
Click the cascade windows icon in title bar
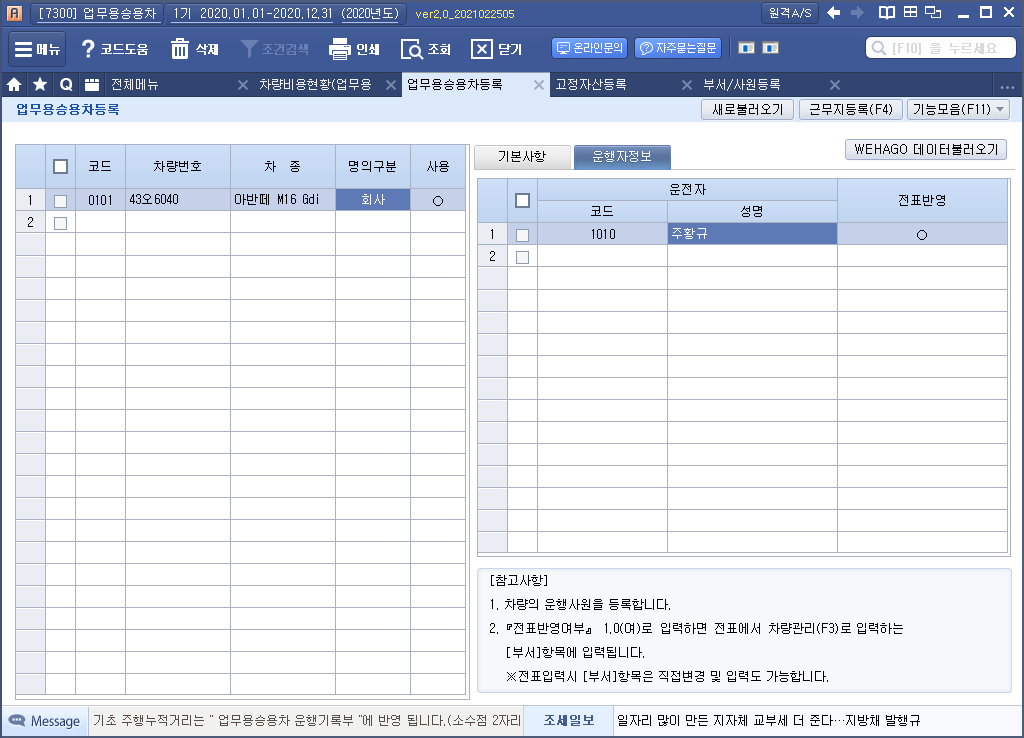coord(933,12)
